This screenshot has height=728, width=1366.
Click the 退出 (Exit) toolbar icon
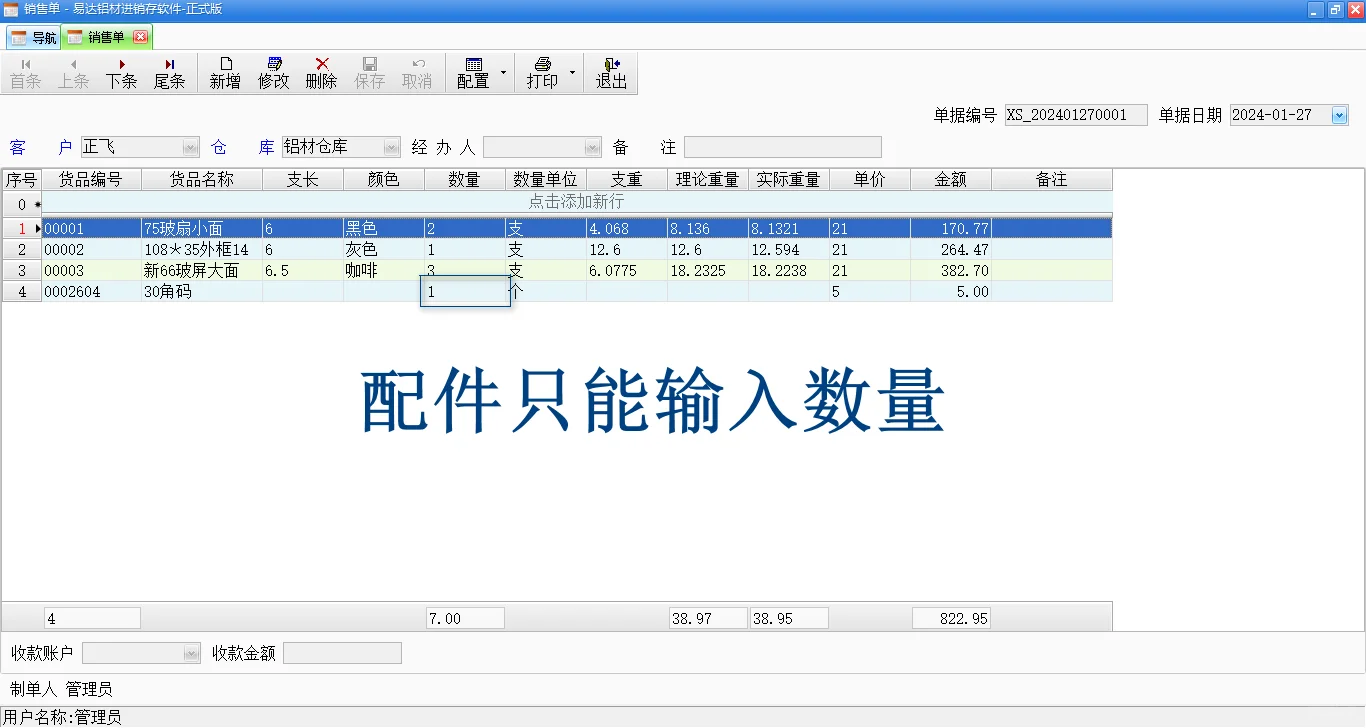[x=611, y=72]
